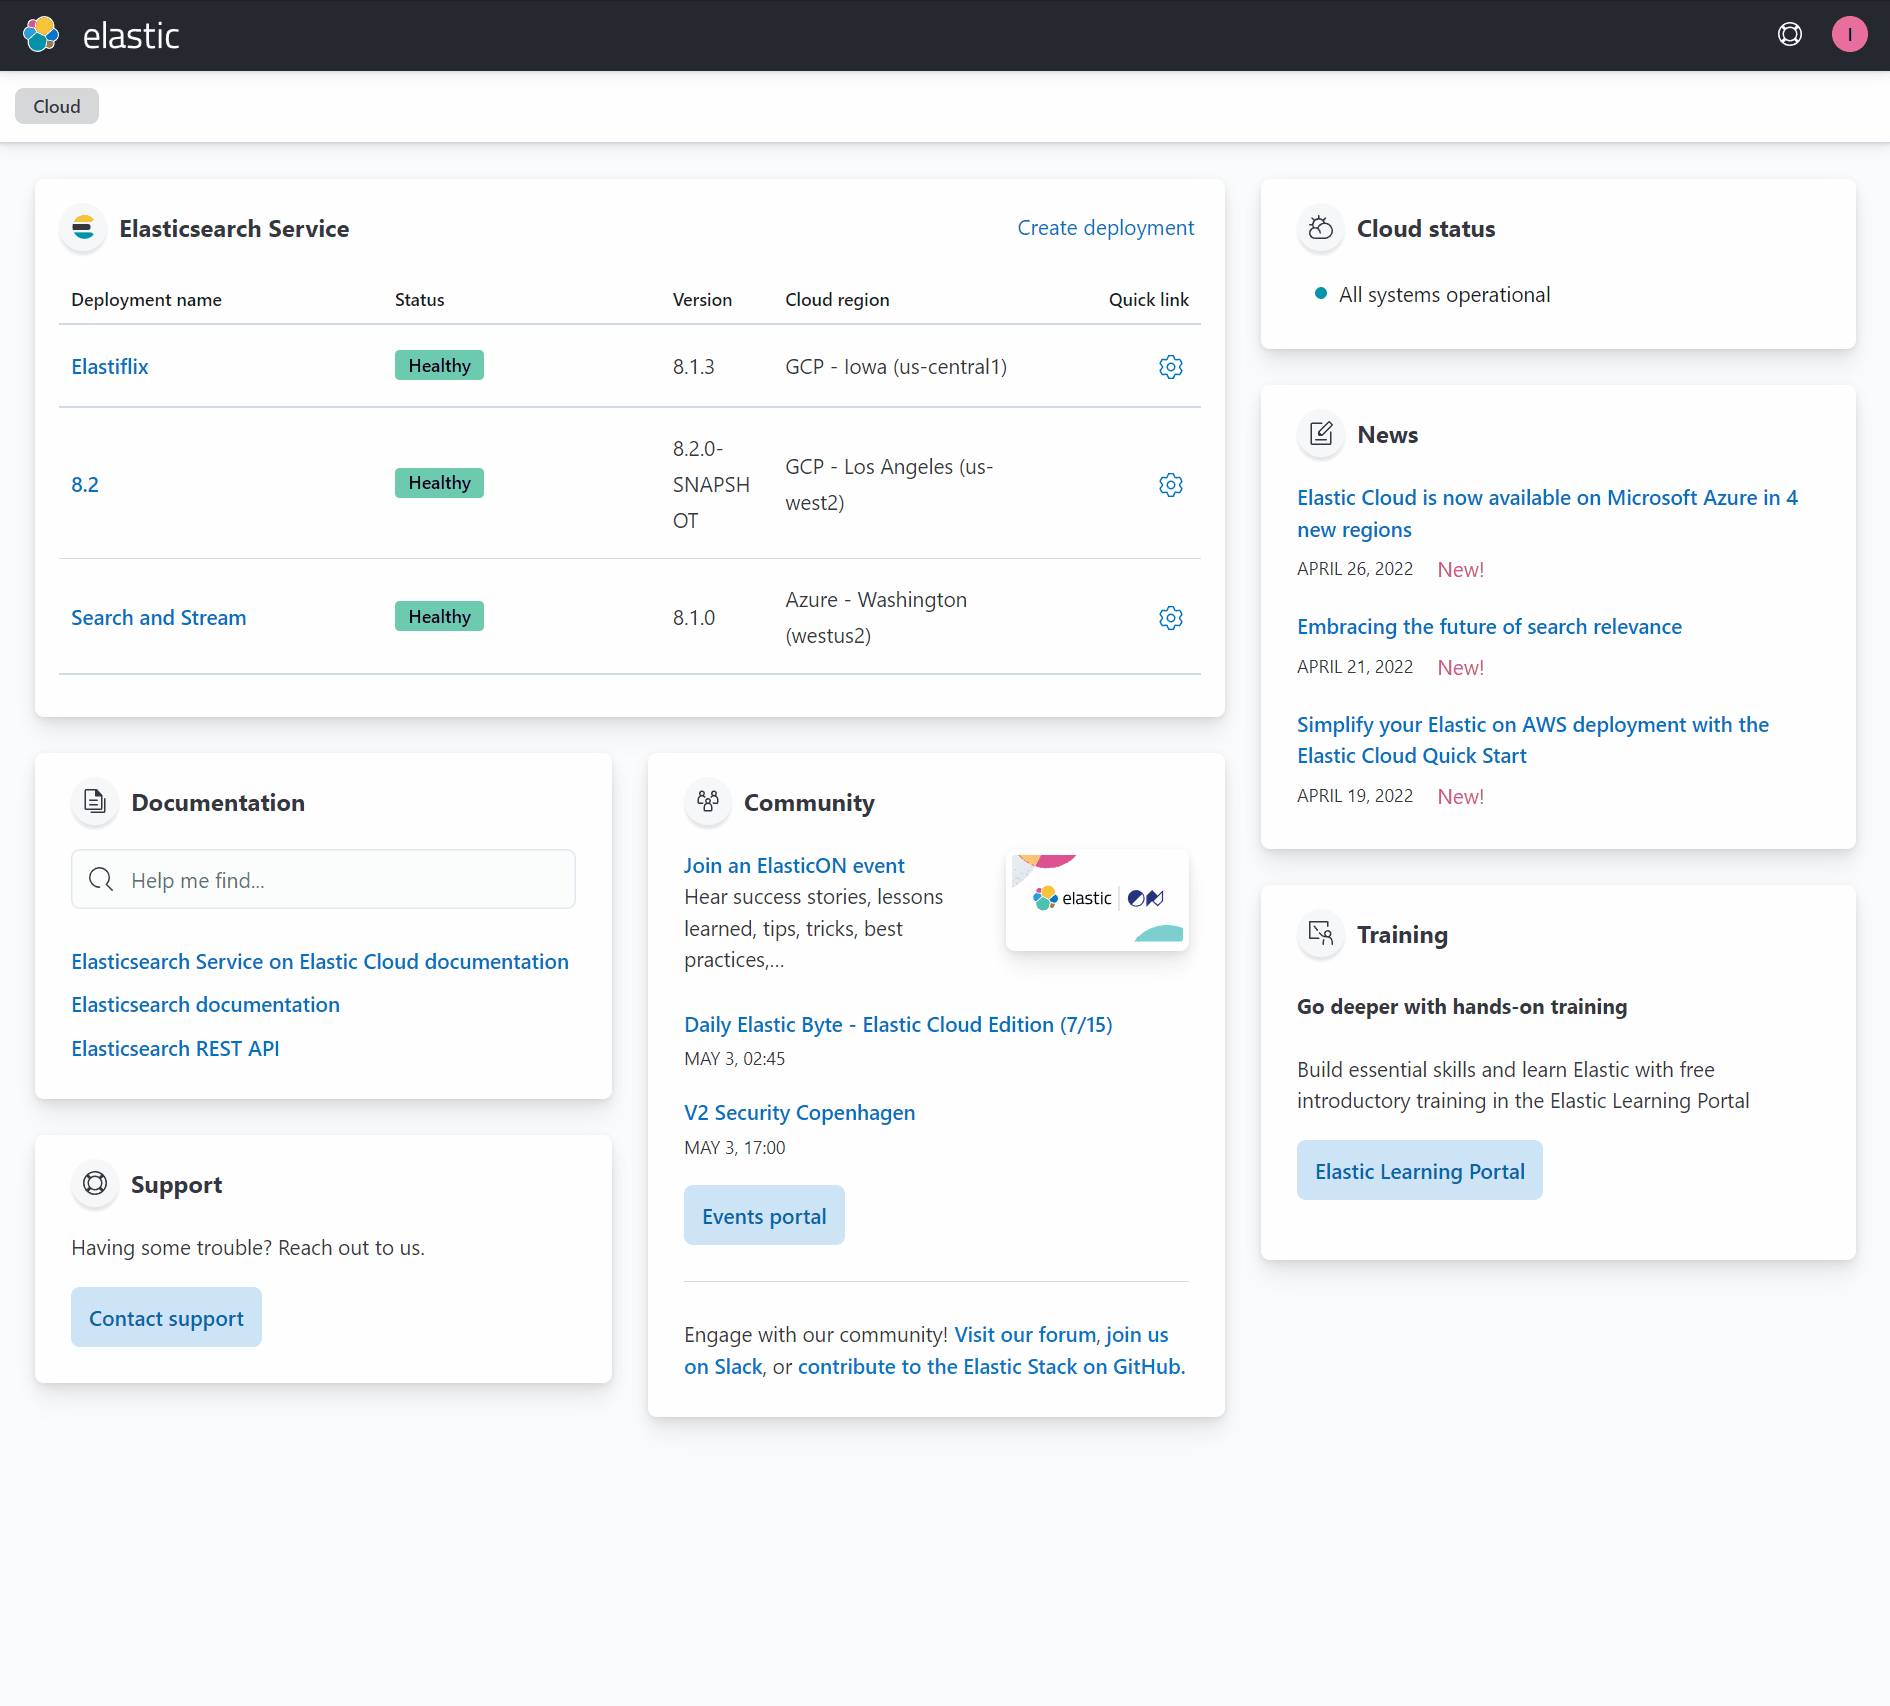Click the Cloud breadcrumb
The image size is (1890, 1706).
click(57, 106)
